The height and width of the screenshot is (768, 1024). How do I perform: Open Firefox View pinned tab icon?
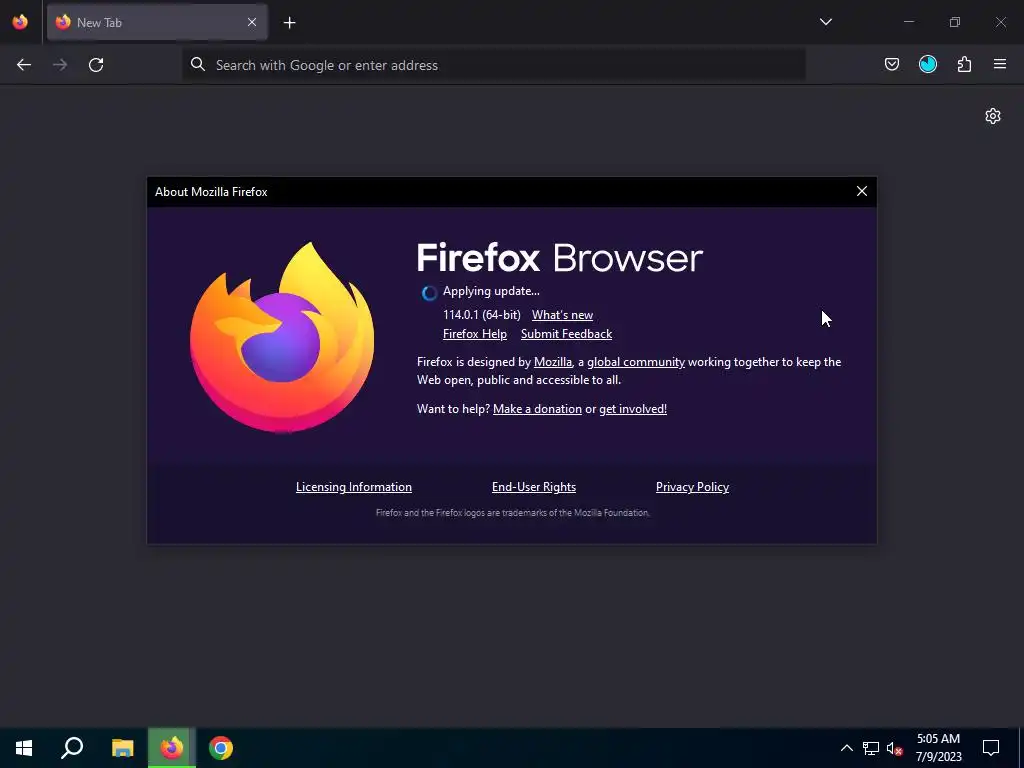click(20, 22)
